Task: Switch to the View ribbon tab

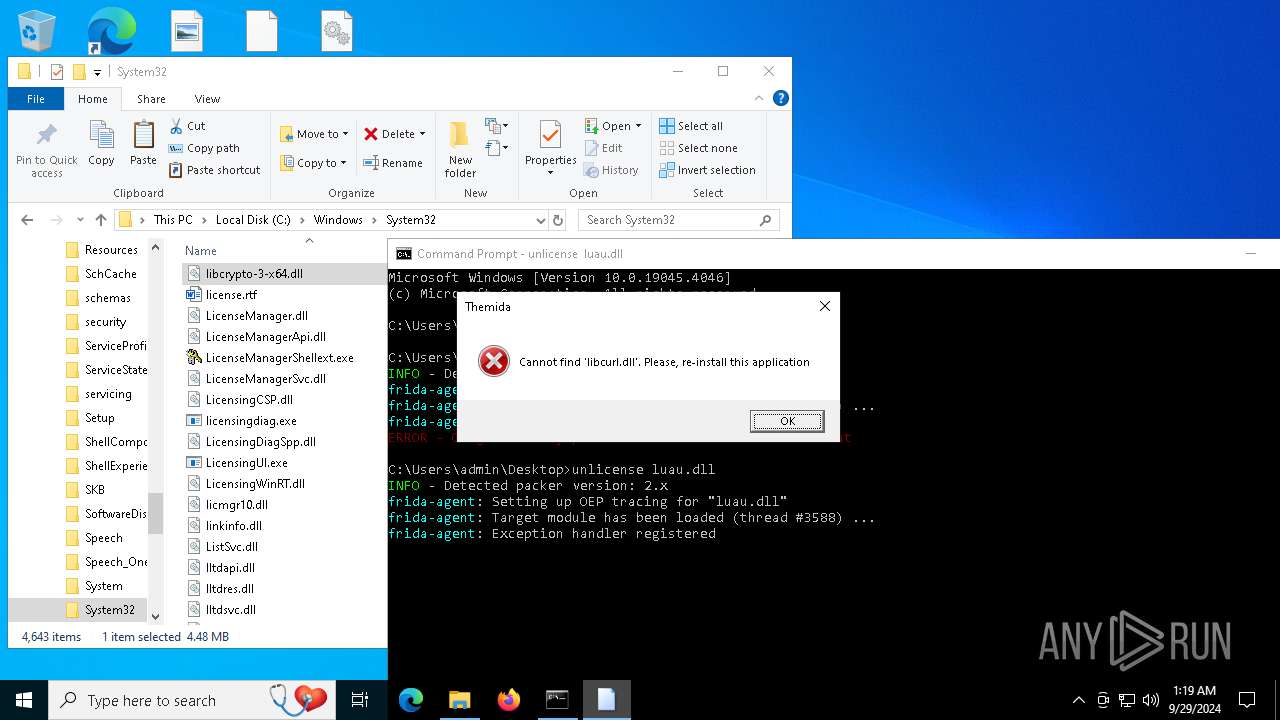Action: tap(207, 99)
